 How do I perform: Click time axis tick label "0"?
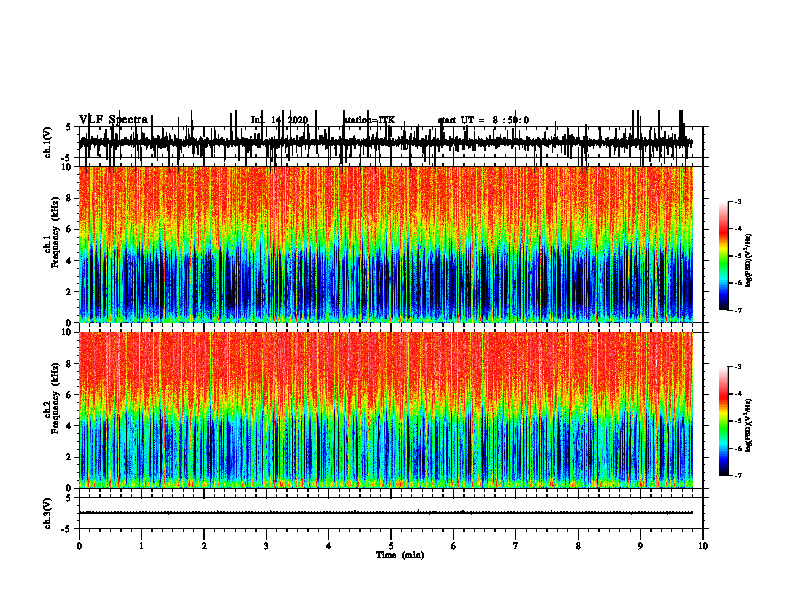(79, 546)
